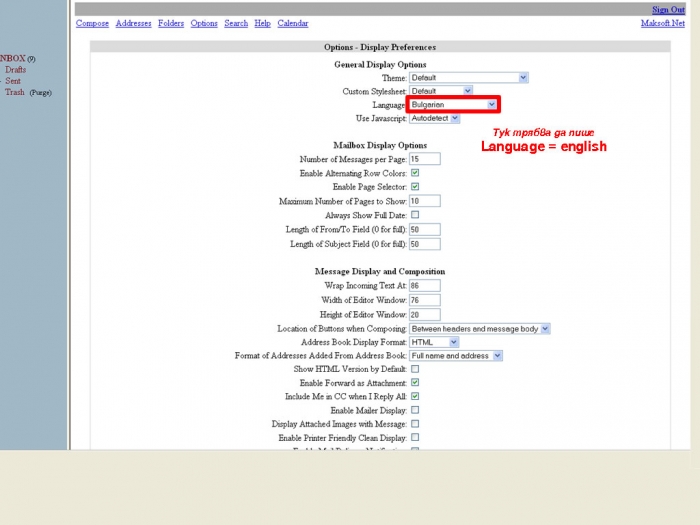Click Number of Messages per Page field
The image size is (700, 525).
pos(424,159)
